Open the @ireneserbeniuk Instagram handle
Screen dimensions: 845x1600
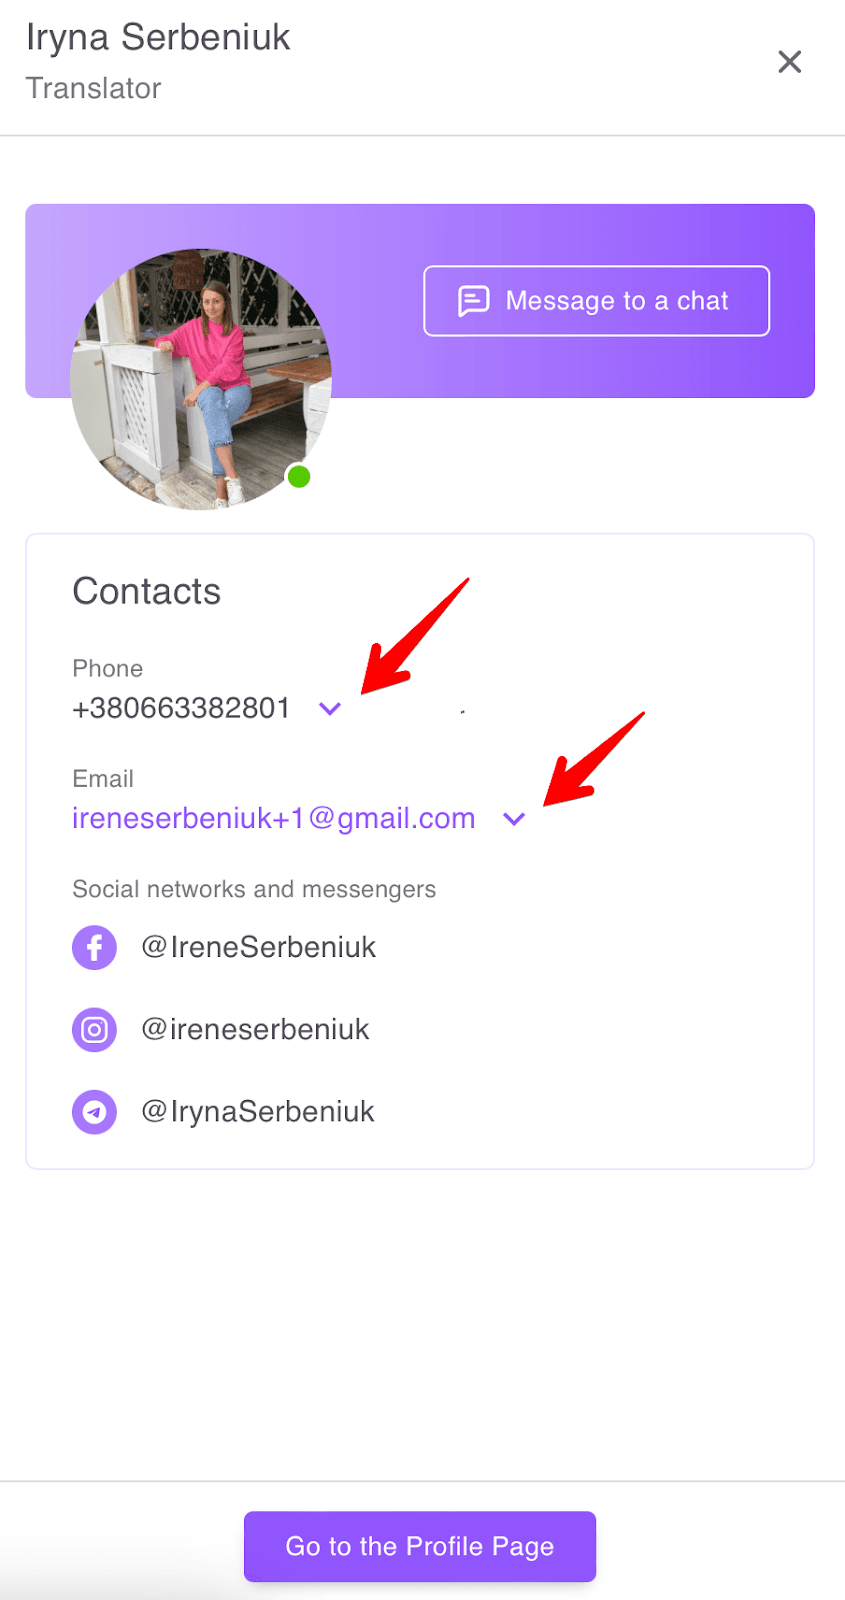tap(256, 1029)
